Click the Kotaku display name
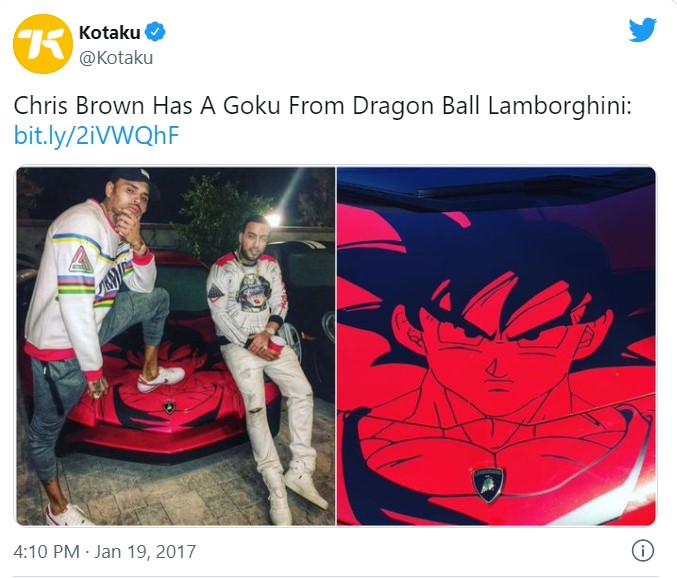 [x=110, y=32]
